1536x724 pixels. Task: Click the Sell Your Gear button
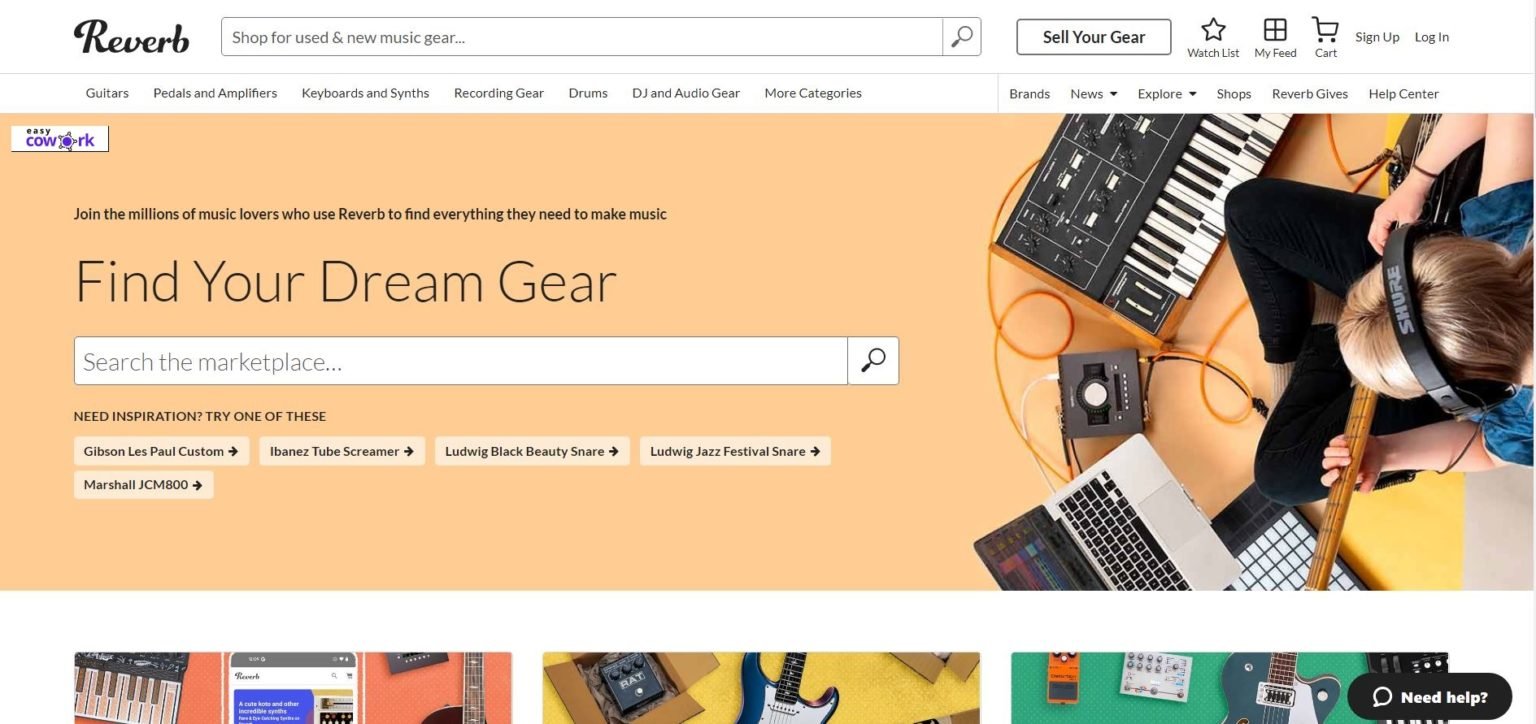pos(1093,36)
